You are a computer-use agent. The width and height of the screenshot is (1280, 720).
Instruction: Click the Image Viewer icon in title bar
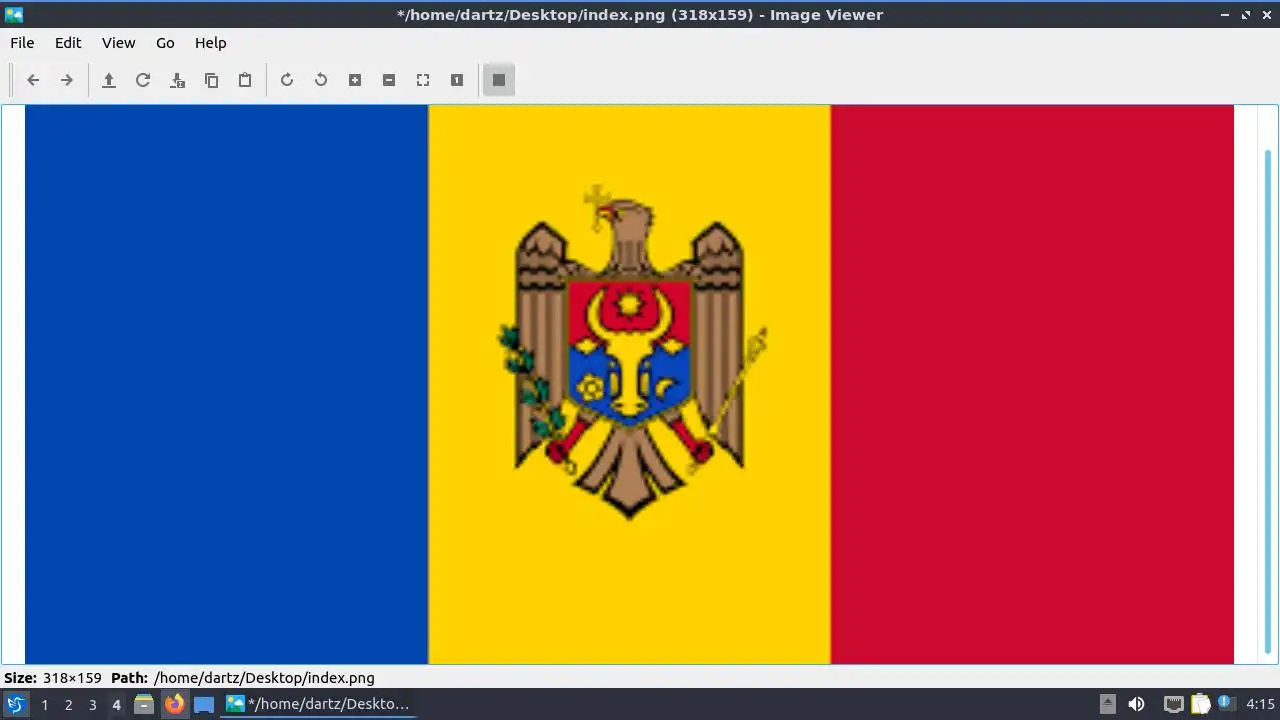tap(14, 14)
